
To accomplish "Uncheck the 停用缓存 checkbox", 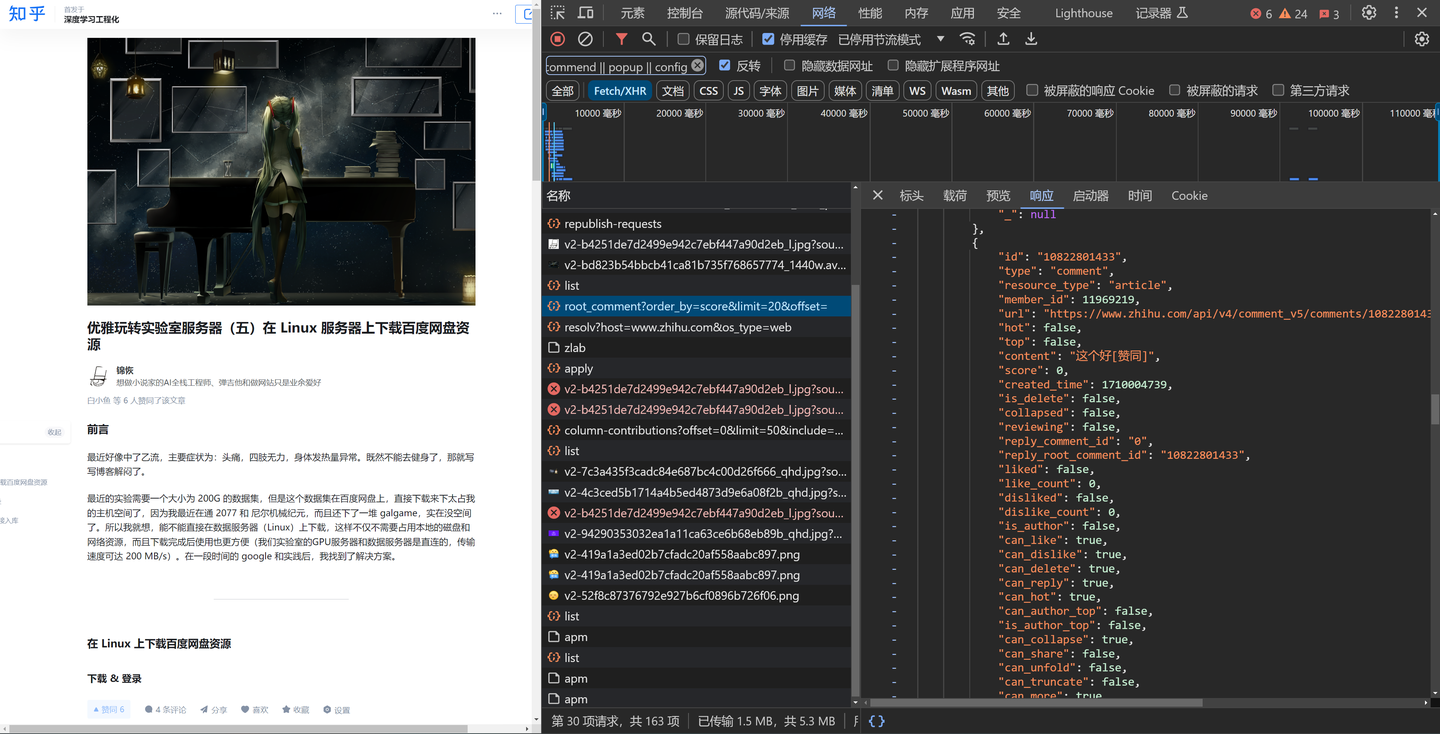I will click(768, 39).
